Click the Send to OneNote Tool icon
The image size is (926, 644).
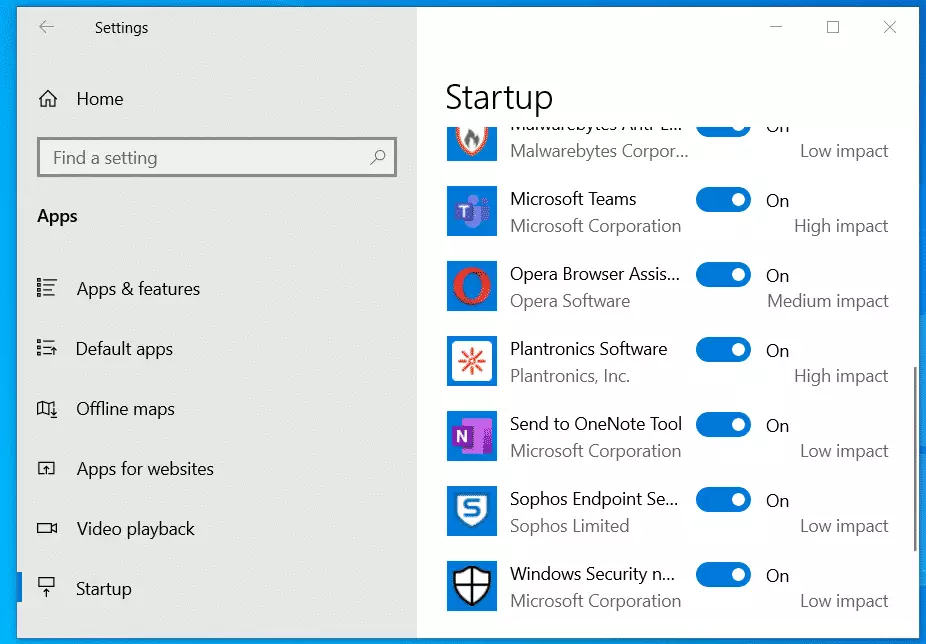point(472,436)
